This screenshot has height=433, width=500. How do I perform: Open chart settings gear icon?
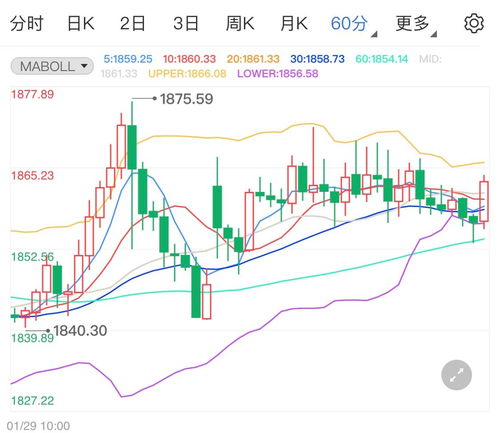tap(474, 24)
